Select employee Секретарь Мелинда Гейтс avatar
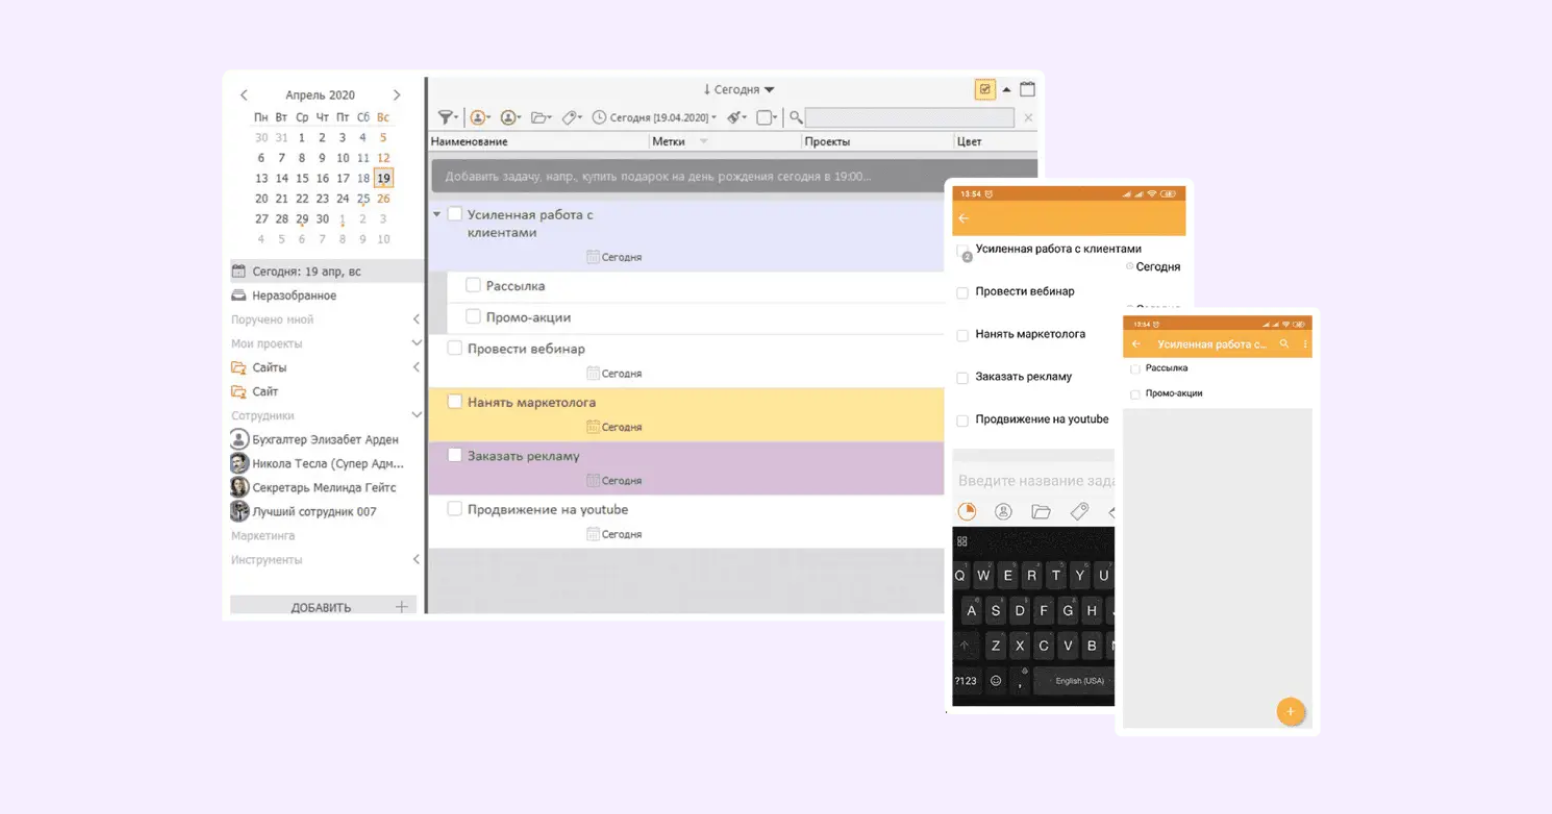1552x814 pixels. point(240,487)
